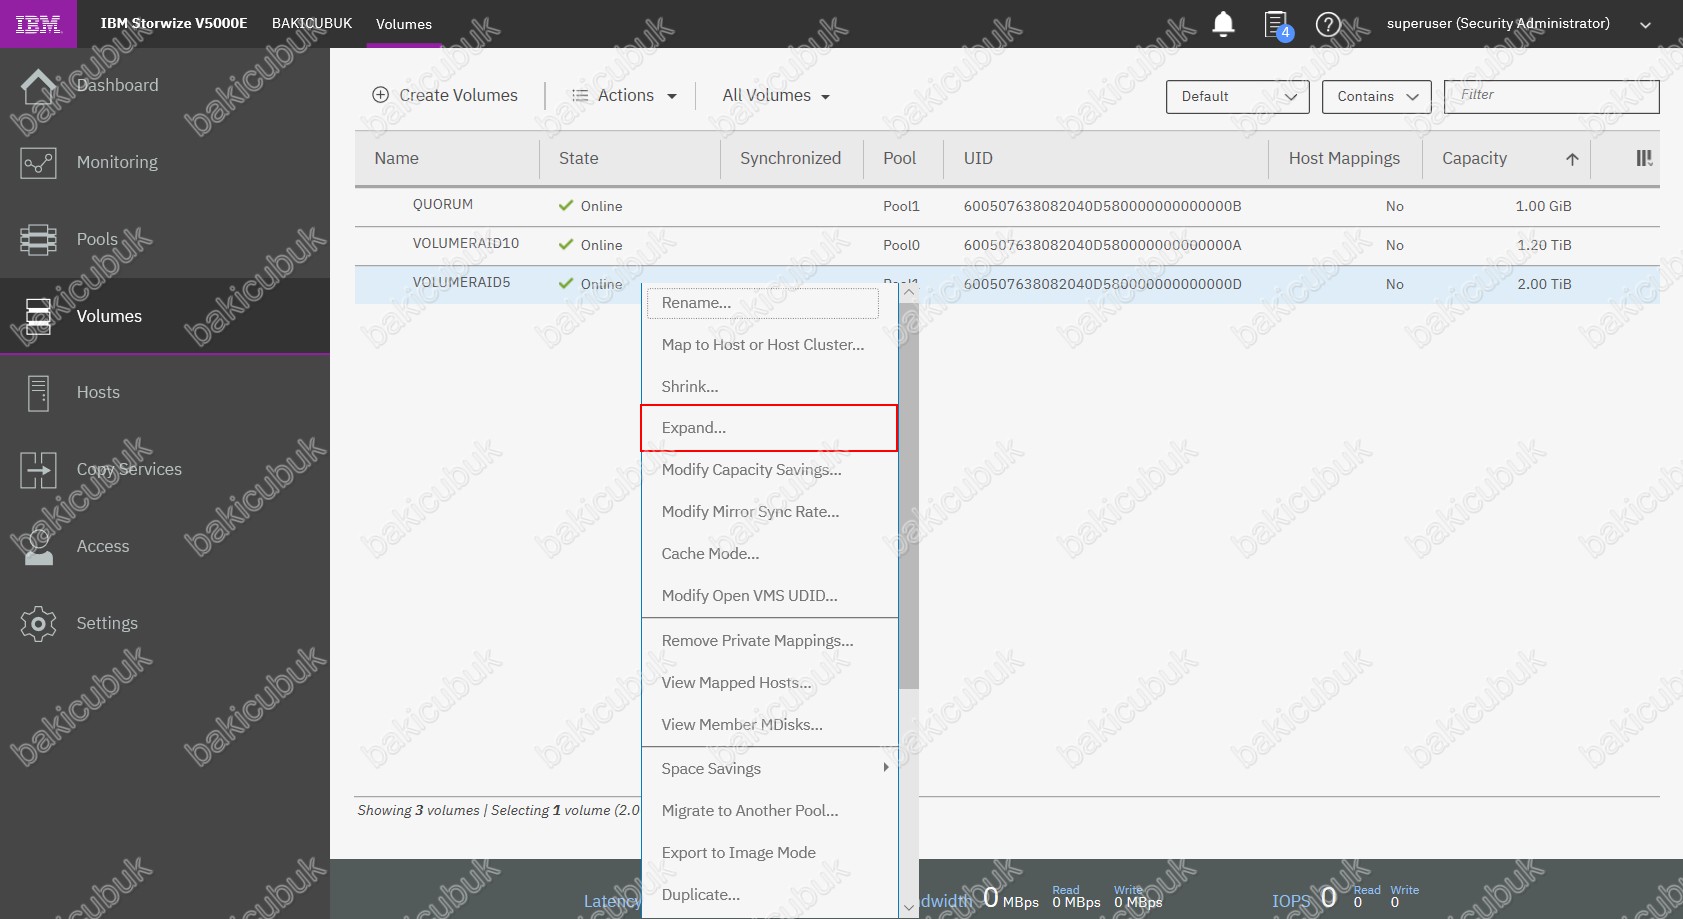Go to Dashboard in the sidebar

click(117, 86)
